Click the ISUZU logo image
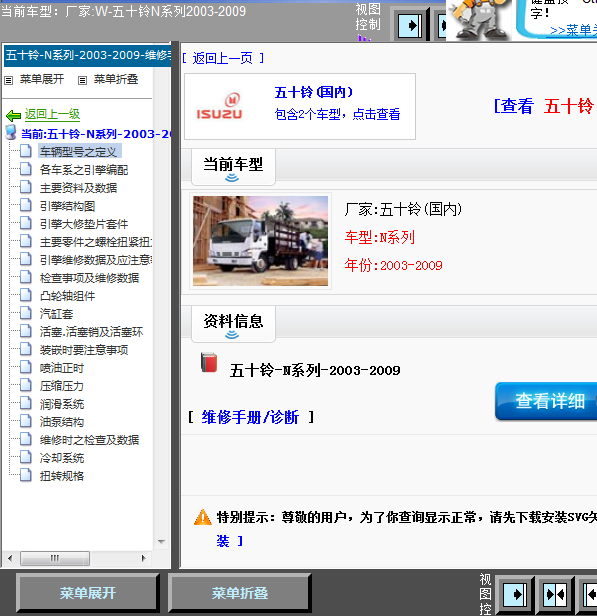The image size is (597, 616). tap(219, 106)
